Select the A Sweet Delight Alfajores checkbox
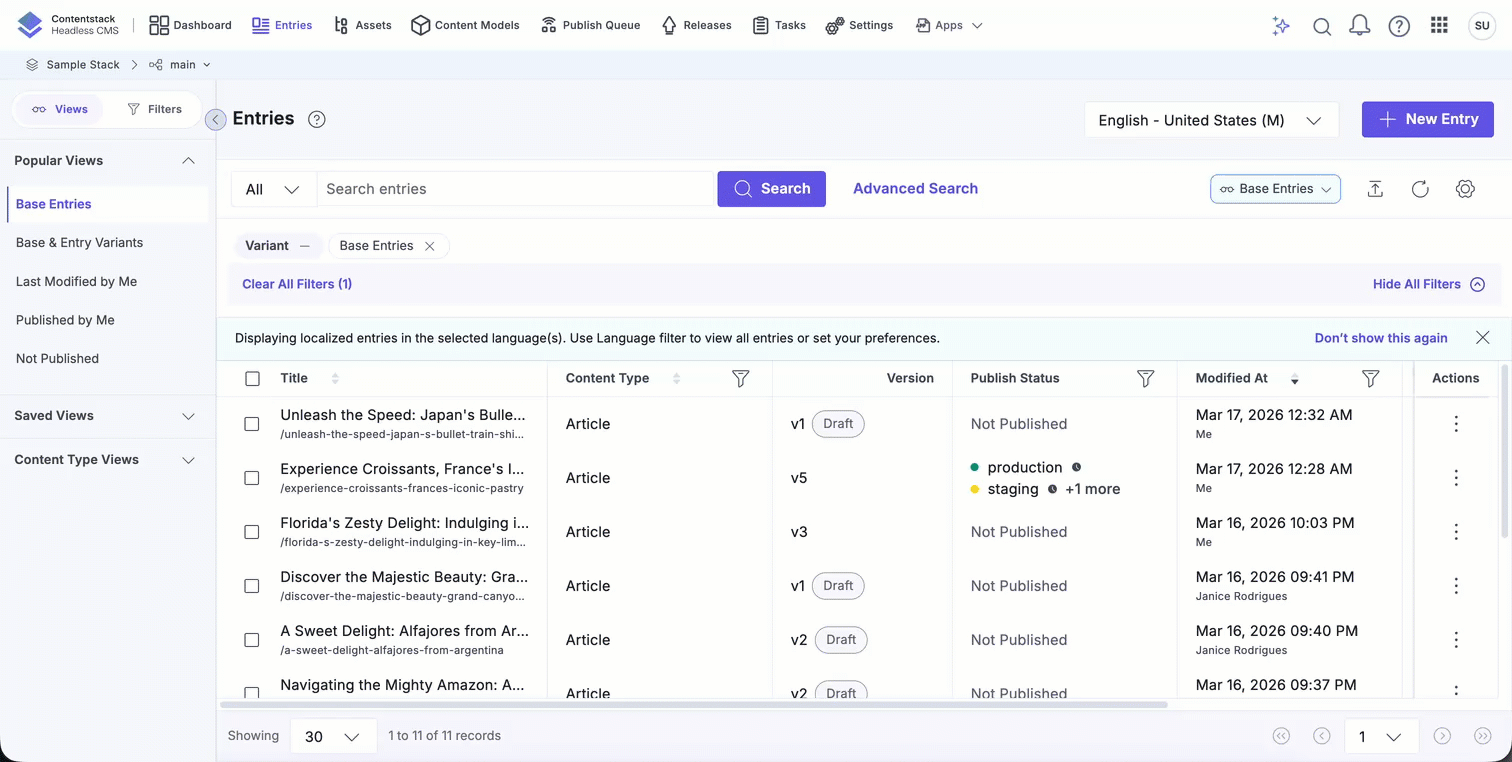The height and width of the screenshot is (762, 1512). tap(252, 640)
